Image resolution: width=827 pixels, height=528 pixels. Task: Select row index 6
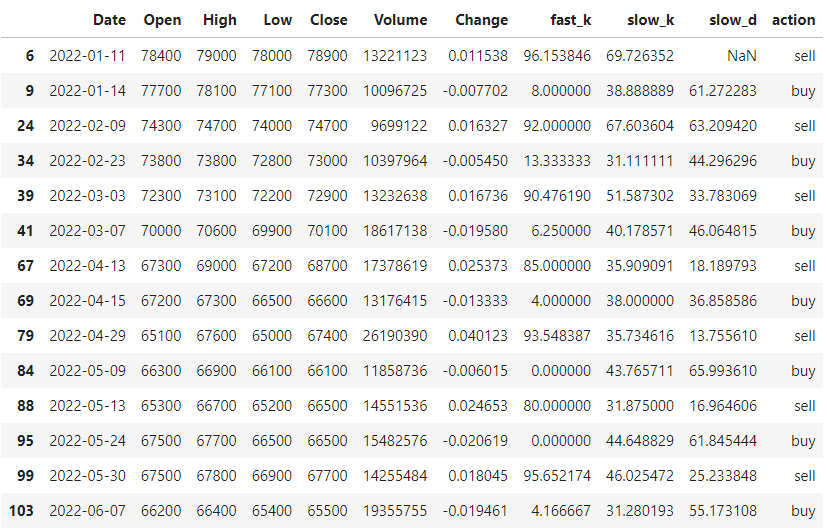(x=30, y=55)
